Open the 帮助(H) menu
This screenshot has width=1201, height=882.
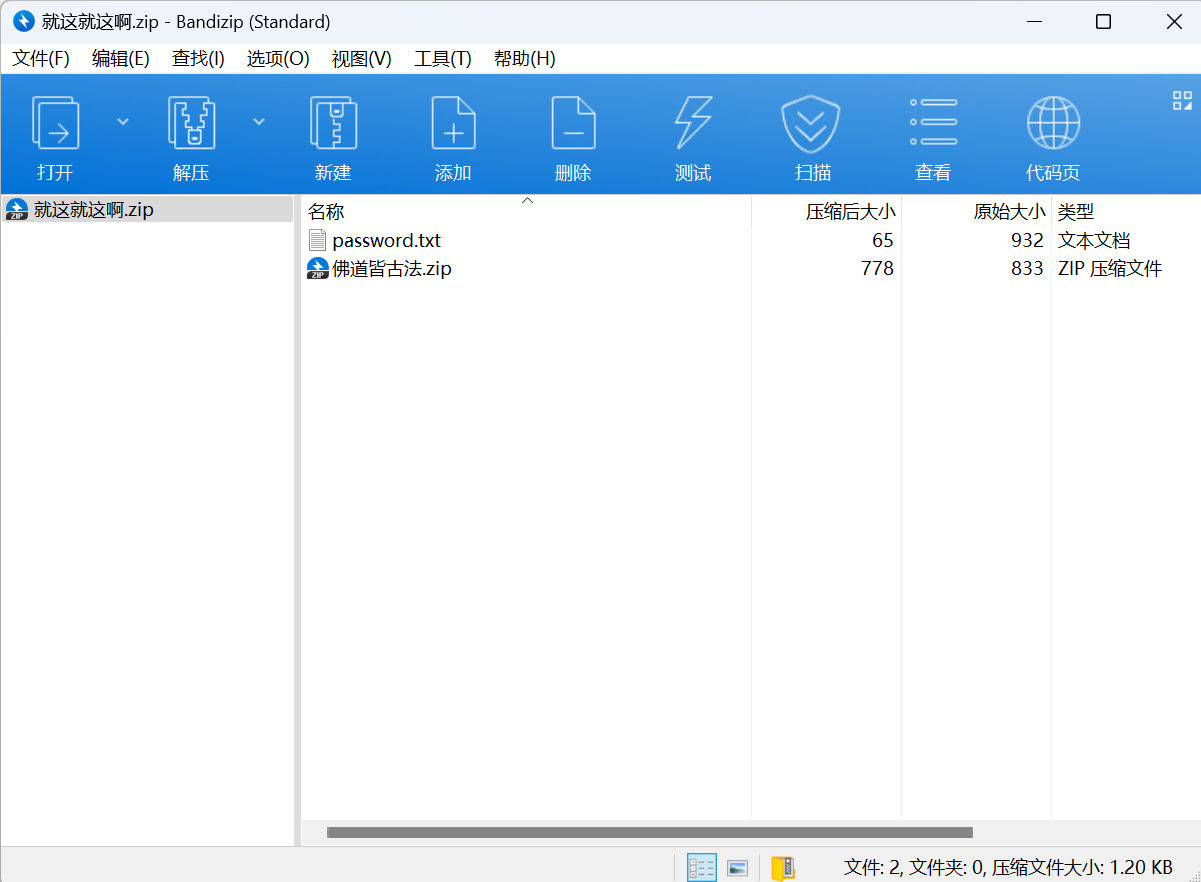[525, 58]
